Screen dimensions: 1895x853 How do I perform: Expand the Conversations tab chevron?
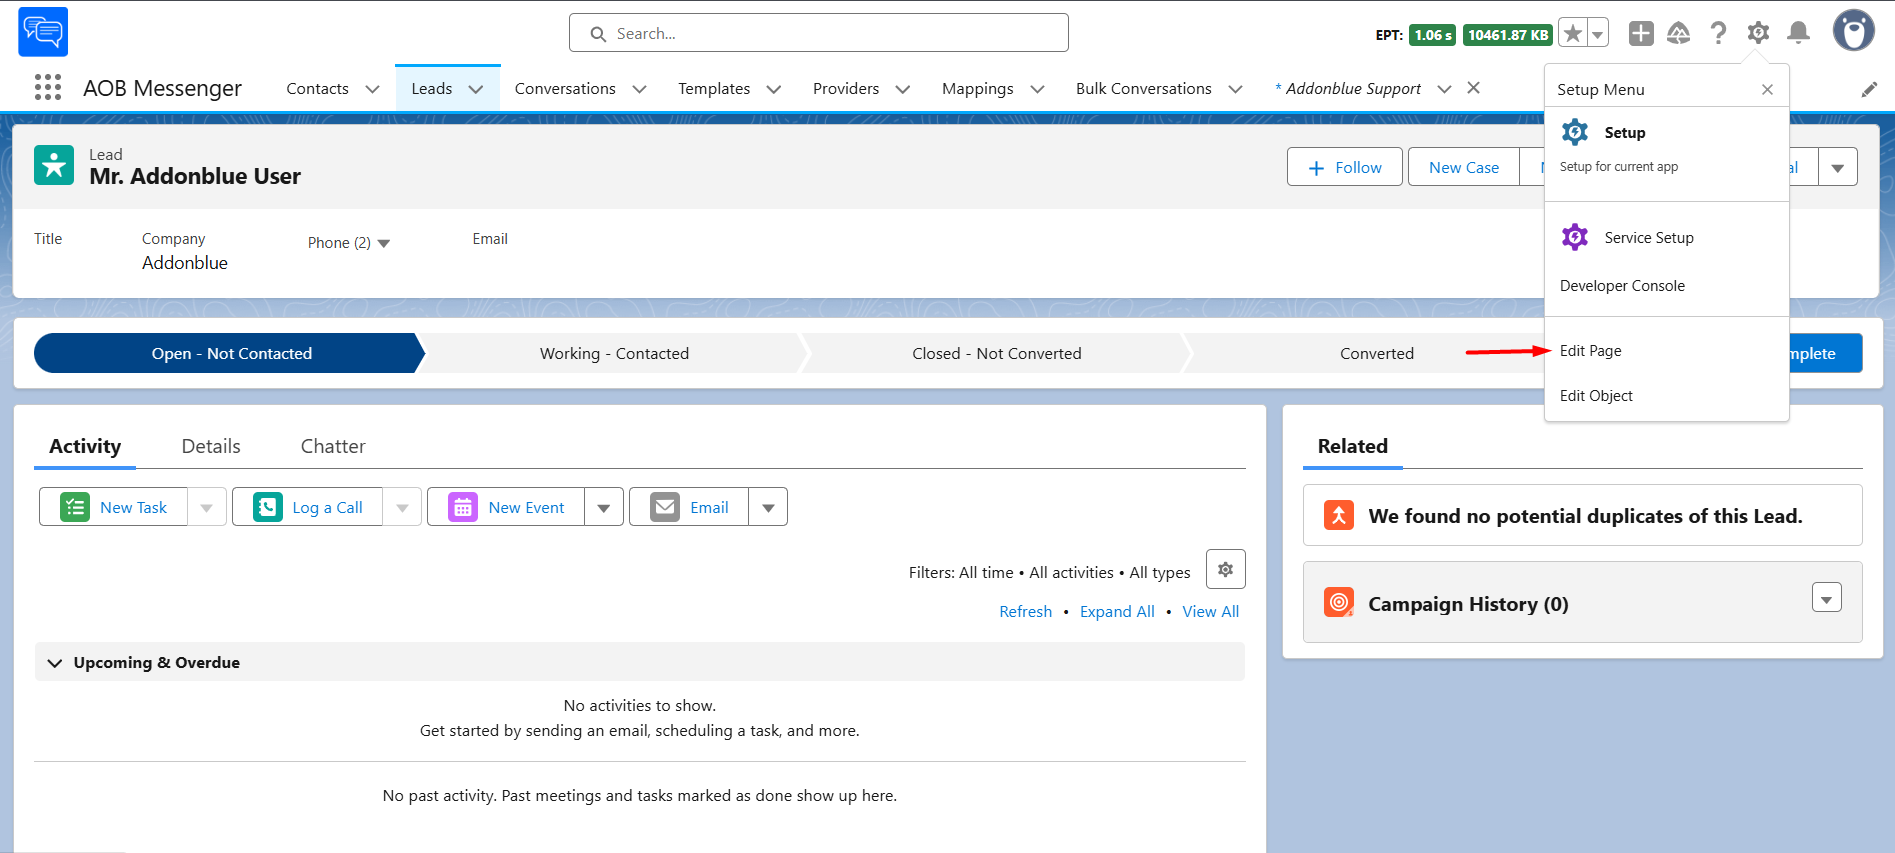640,89
